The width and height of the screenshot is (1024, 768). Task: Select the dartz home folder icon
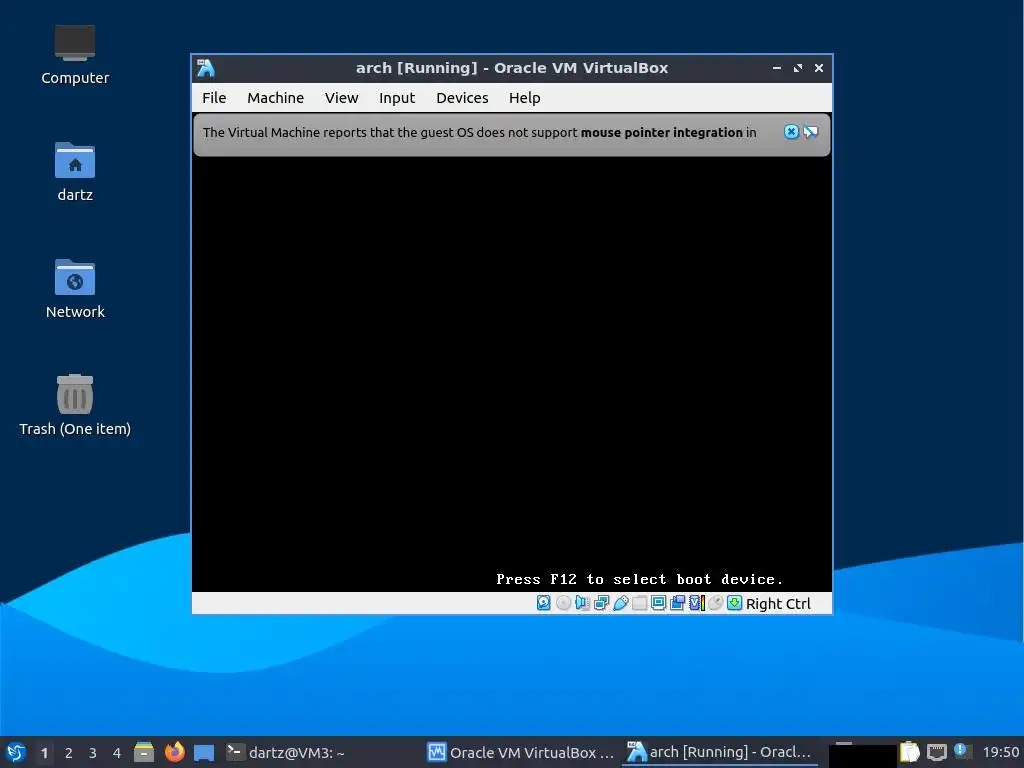click(x=74, y=172)
